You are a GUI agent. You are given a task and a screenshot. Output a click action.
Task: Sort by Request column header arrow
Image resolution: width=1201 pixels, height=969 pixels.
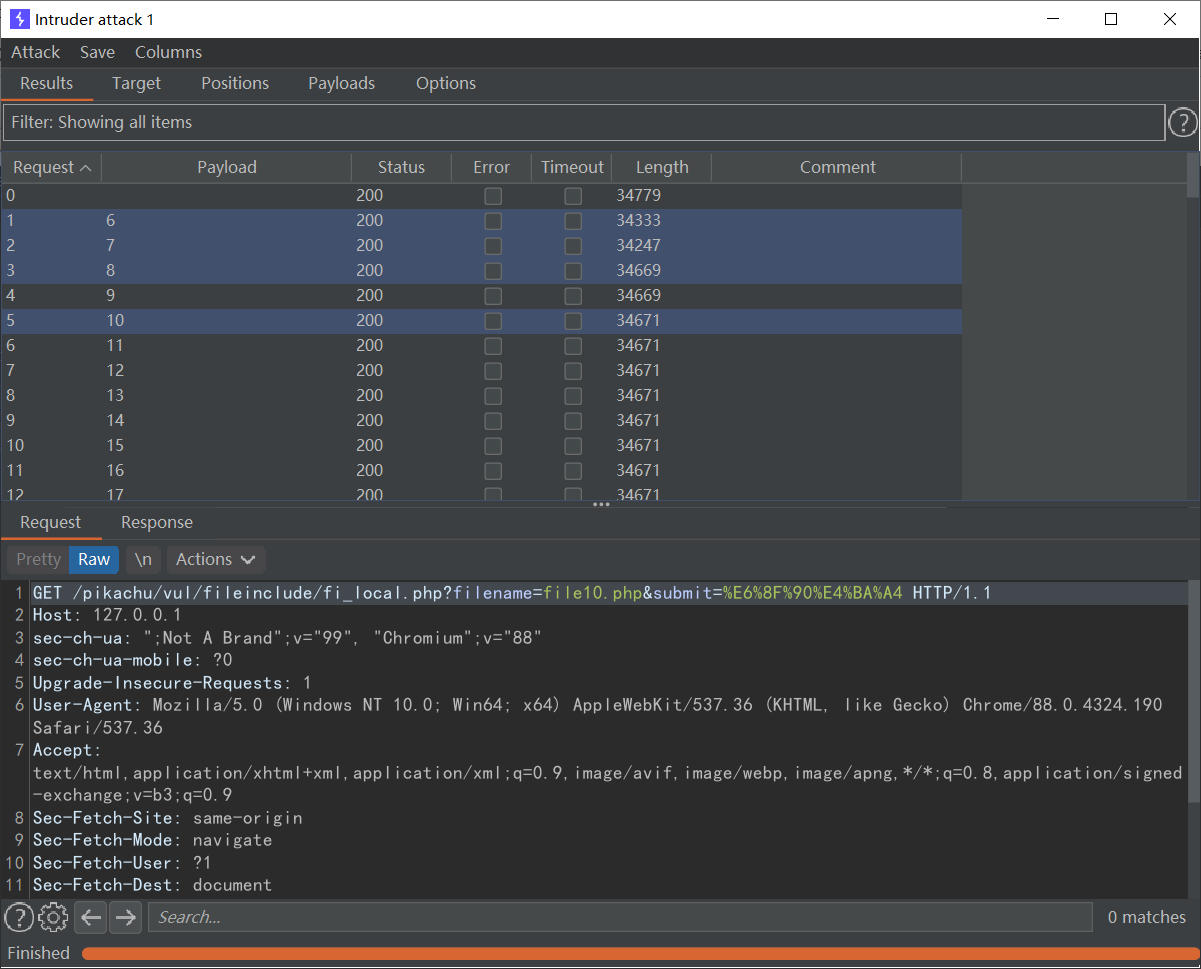(85, 168)
